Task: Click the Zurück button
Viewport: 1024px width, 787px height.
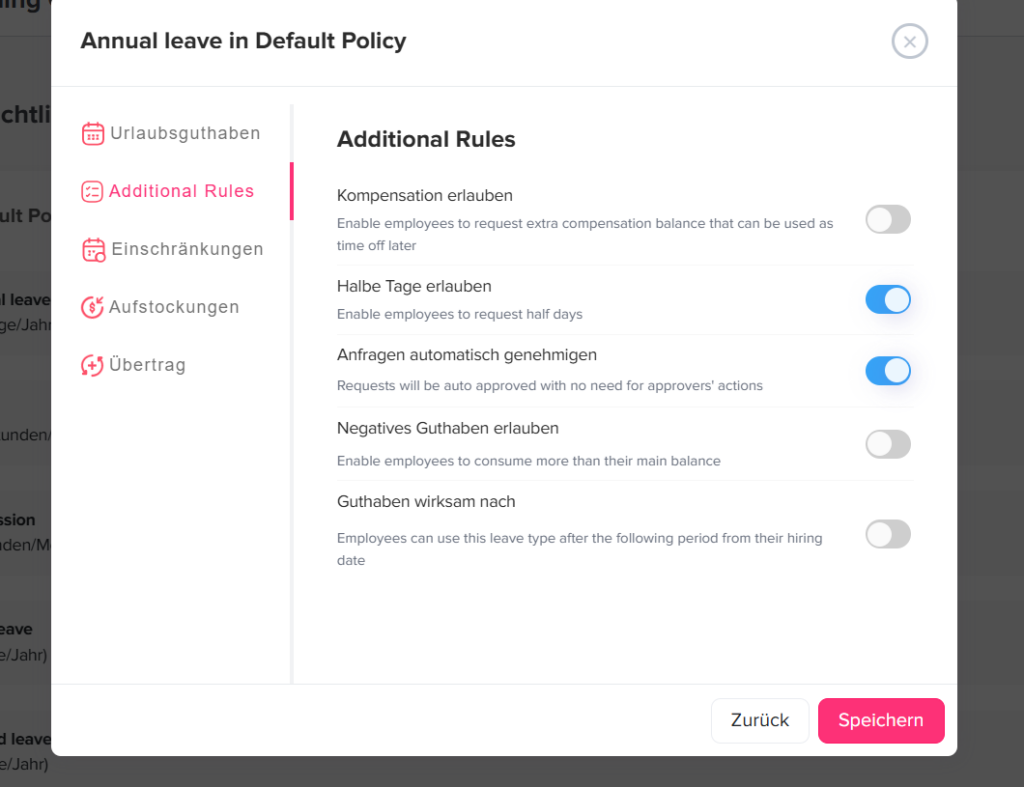Action: point(759,720)
